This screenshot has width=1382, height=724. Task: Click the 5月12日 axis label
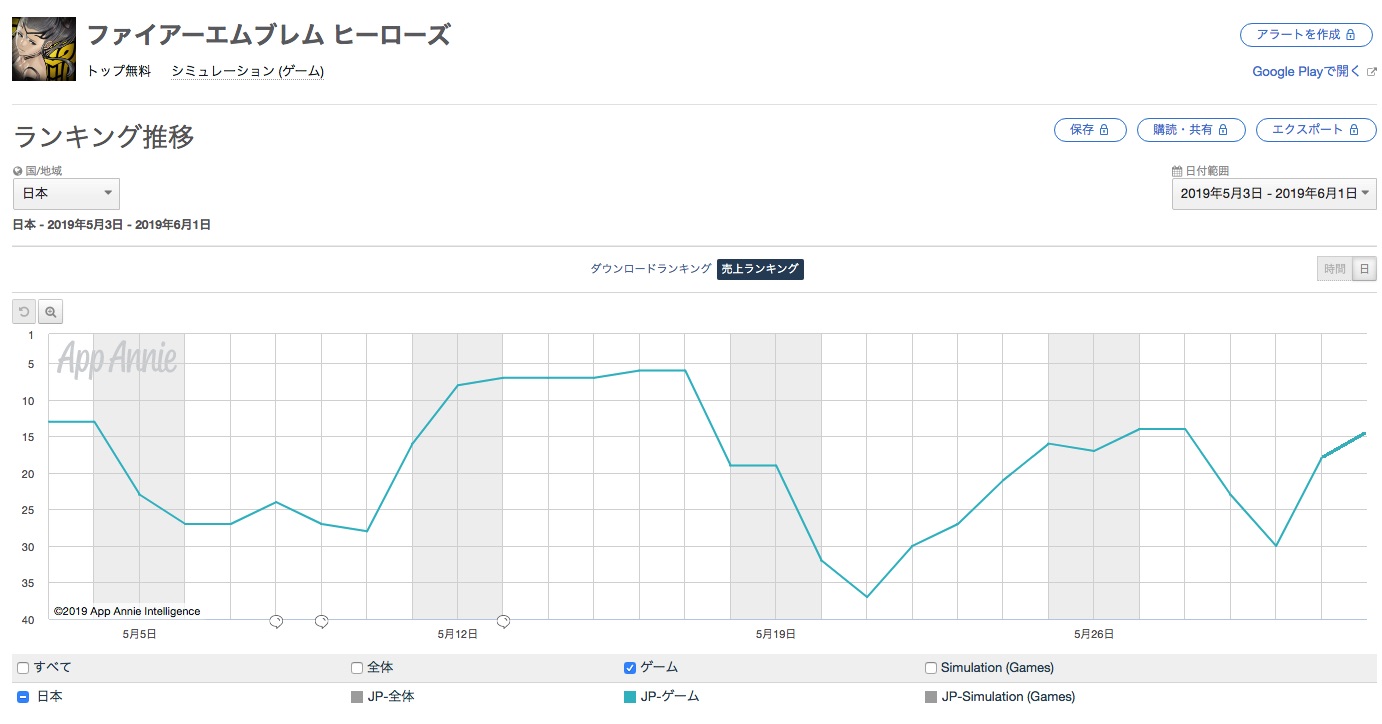(x=457, y=634)
